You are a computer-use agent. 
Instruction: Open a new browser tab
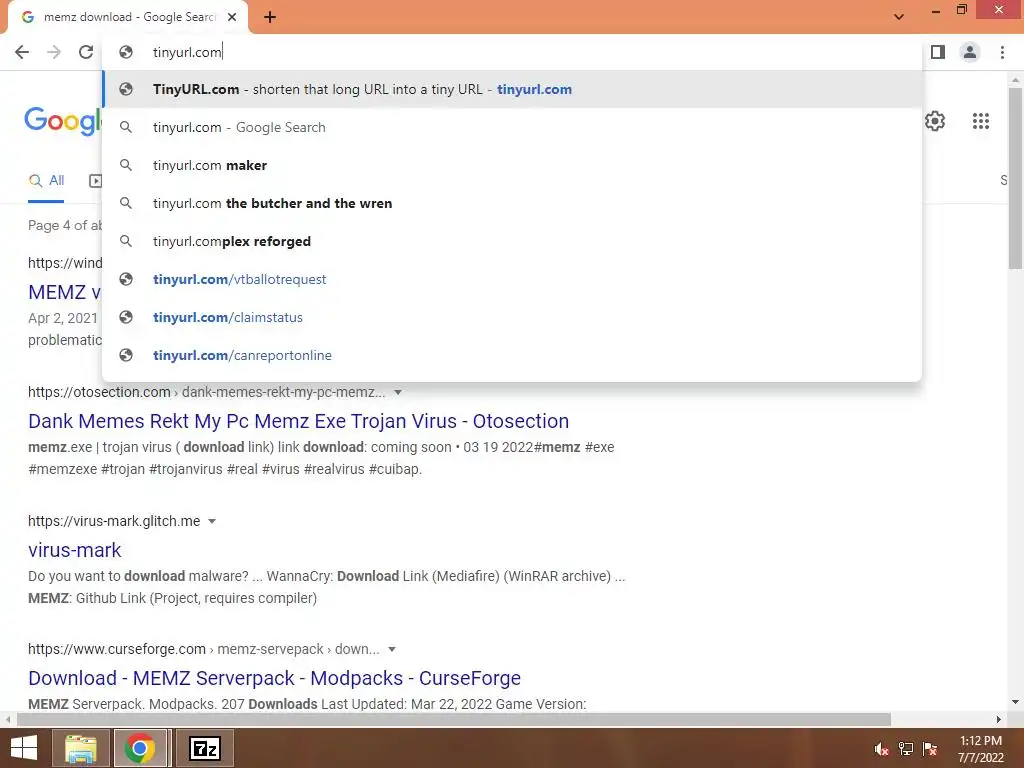[270, 17]
